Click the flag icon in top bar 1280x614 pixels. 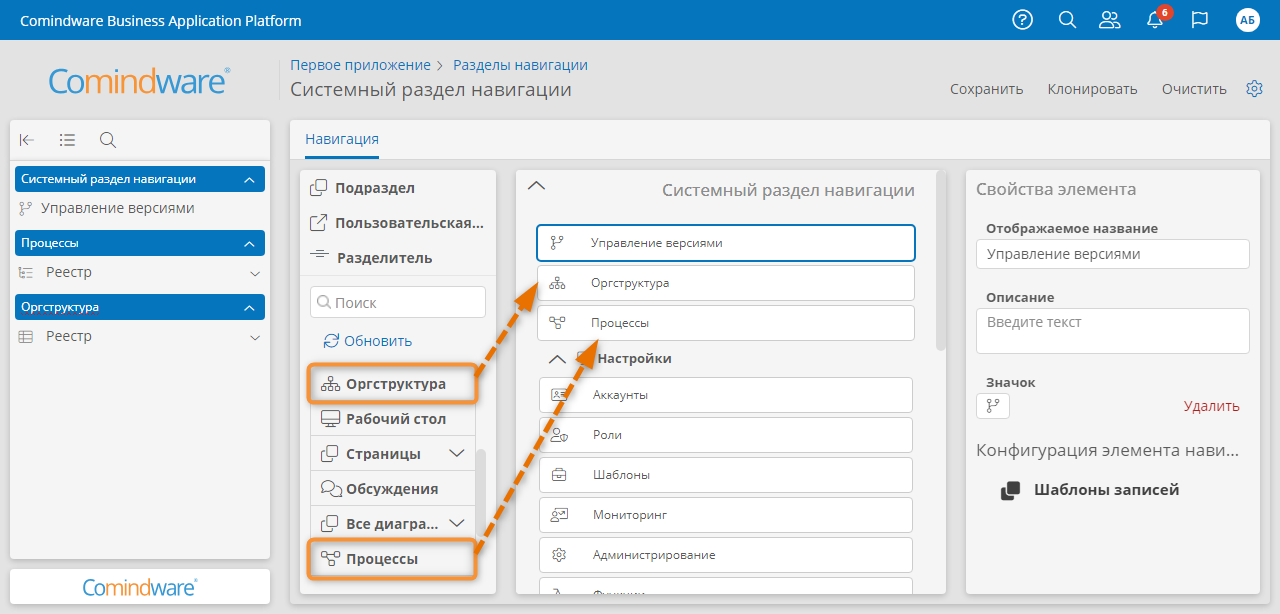pos(1200,20)
